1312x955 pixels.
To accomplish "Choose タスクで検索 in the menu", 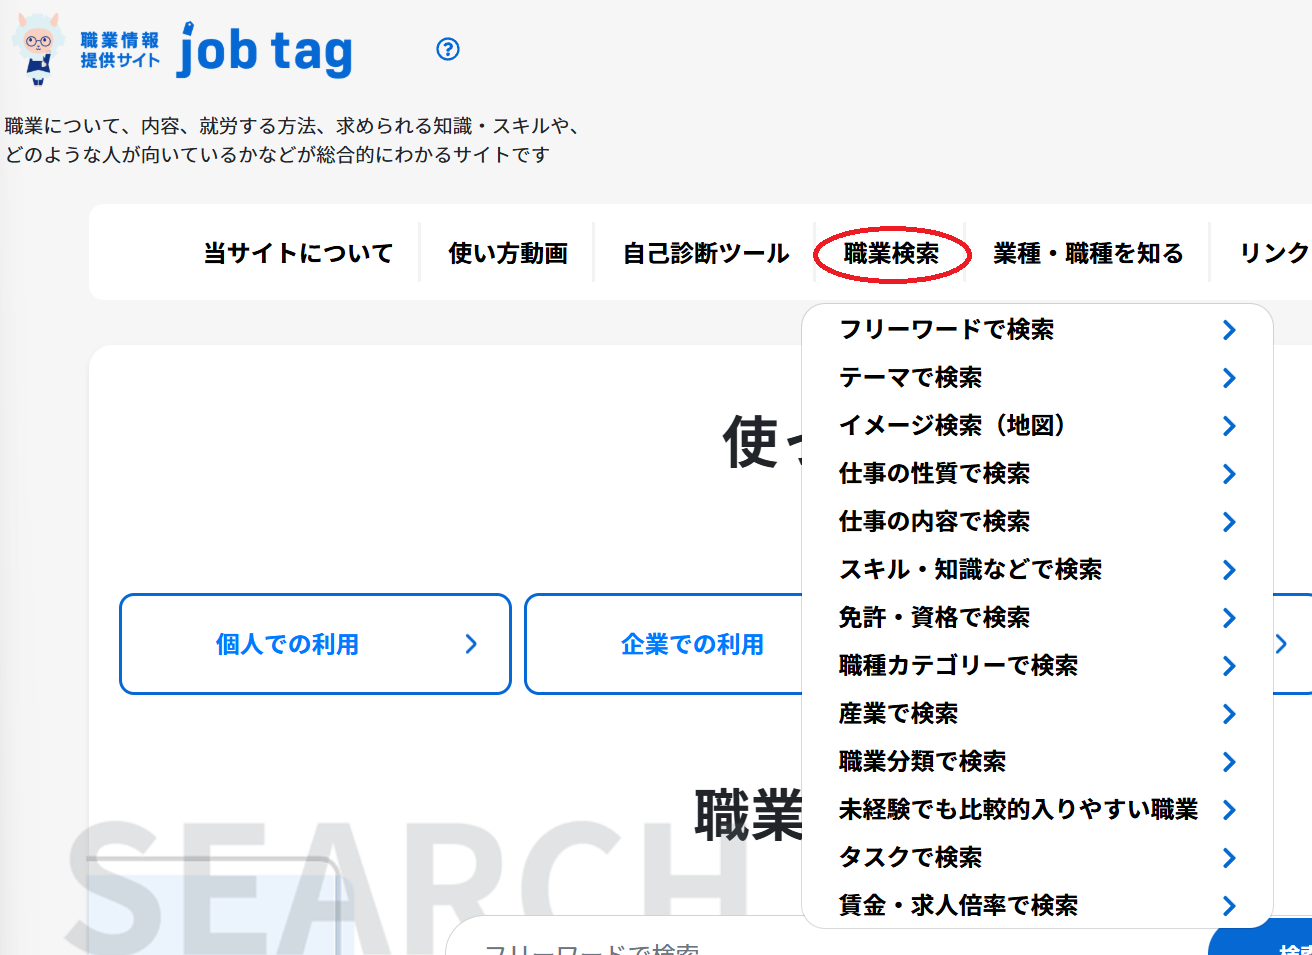I will click(910, 858).
